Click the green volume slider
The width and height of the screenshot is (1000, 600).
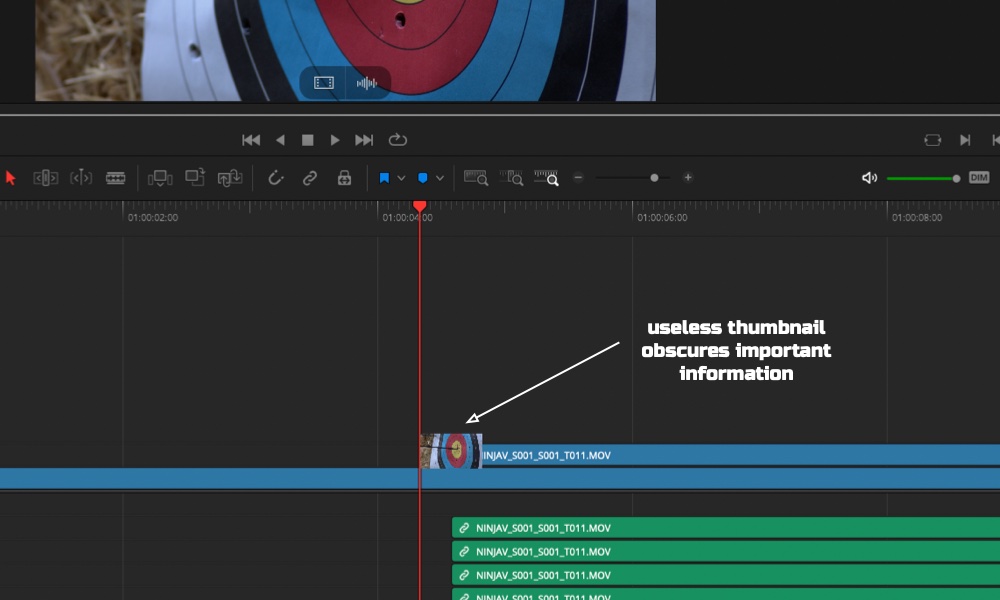[923, 179]
